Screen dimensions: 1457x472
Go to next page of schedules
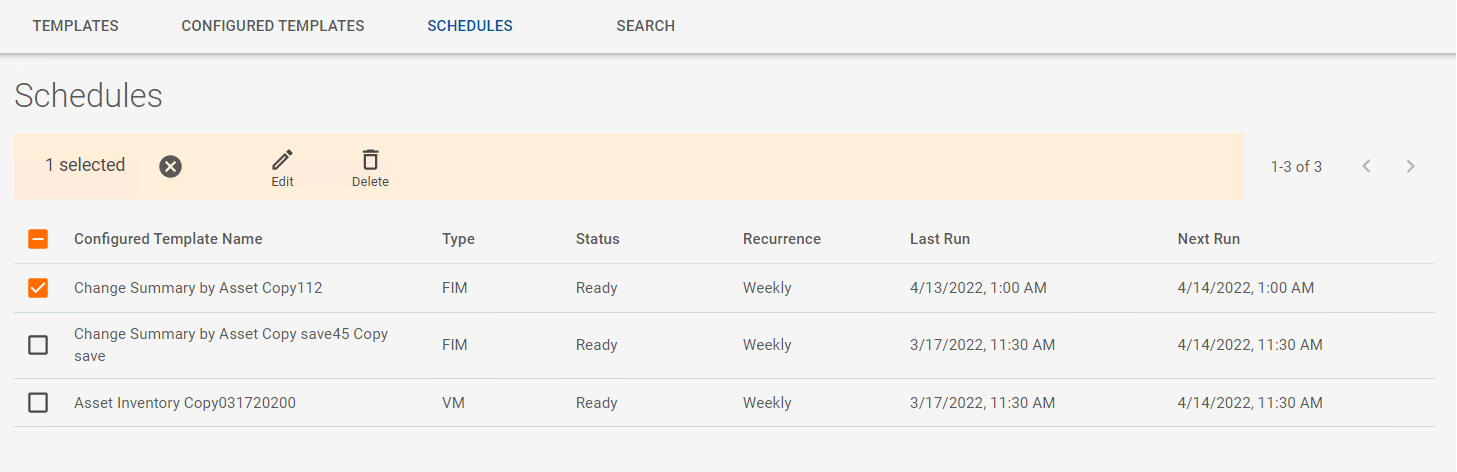1411,166
